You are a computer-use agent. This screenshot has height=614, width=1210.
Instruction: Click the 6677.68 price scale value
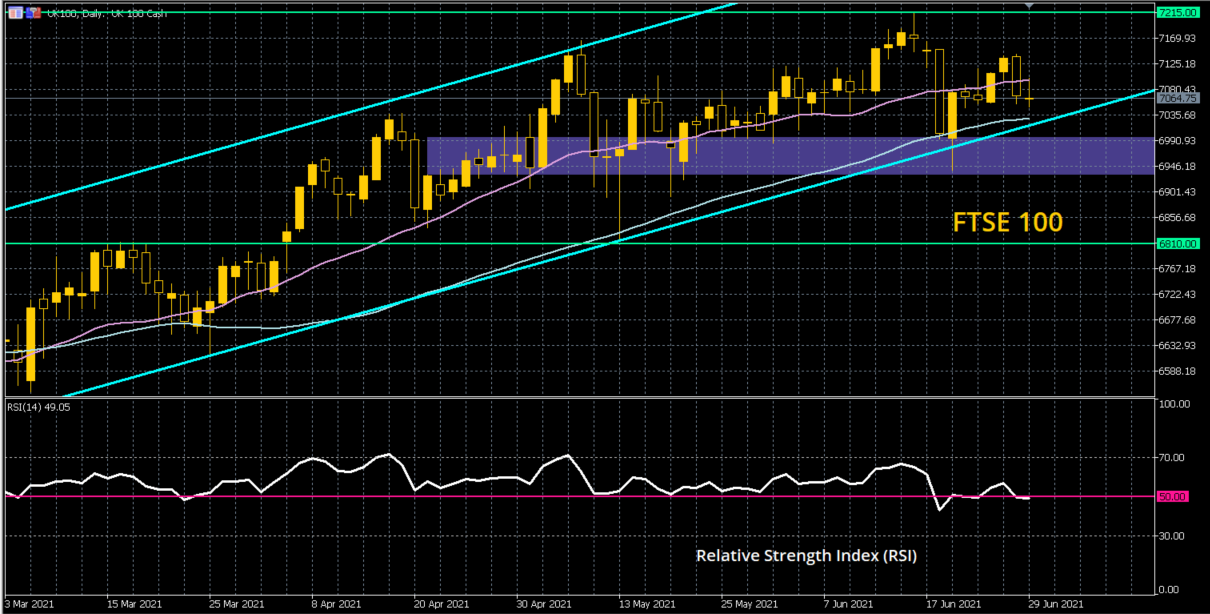point(1177,320)
